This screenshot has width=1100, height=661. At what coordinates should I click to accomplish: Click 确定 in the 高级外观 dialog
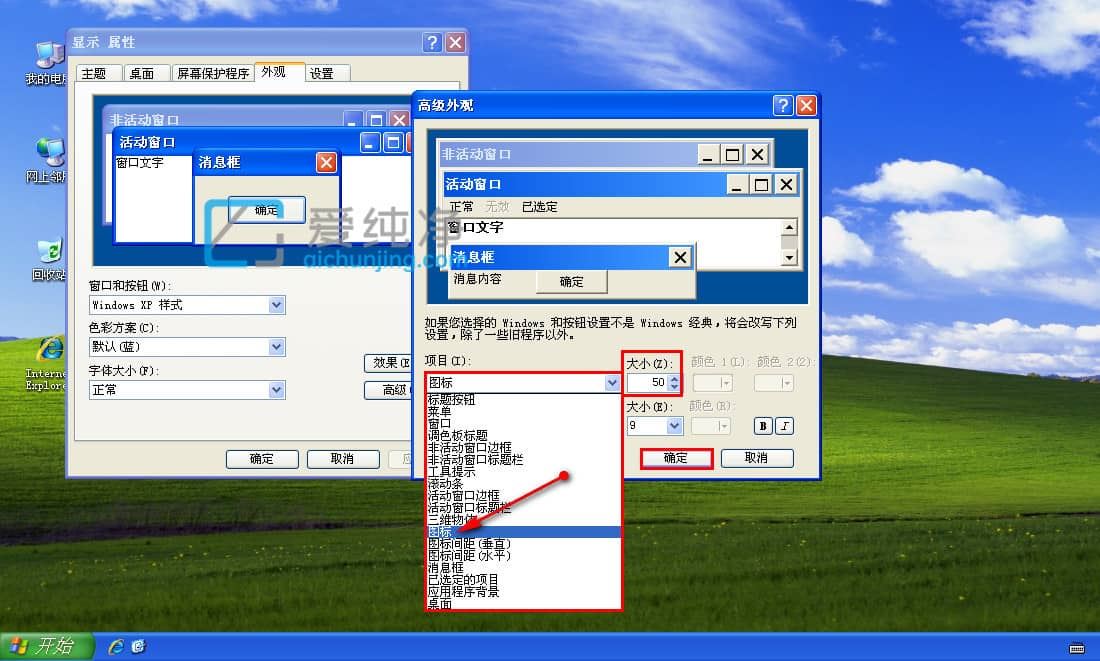(676, 458)
